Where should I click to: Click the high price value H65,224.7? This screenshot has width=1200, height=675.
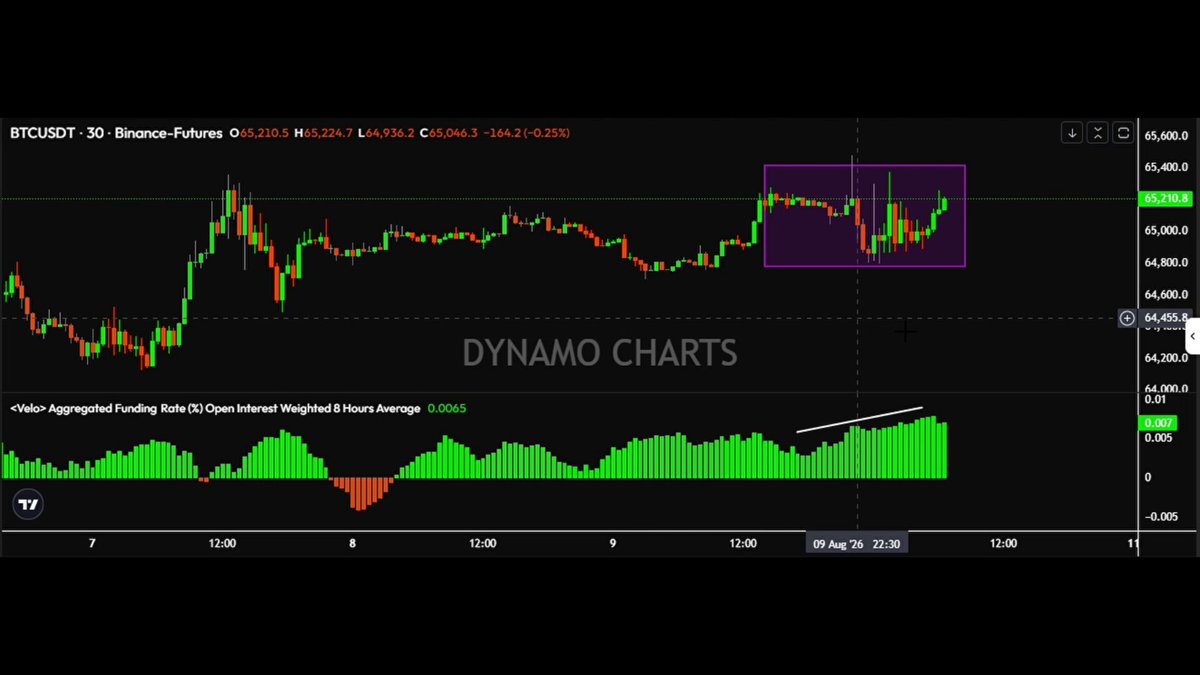pos(324,133)
